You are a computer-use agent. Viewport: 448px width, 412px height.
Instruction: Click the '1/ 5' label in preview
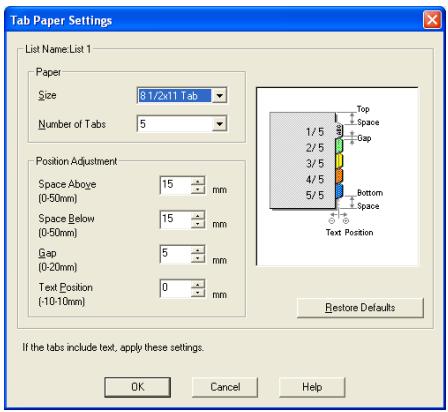[x=315, y=132]
